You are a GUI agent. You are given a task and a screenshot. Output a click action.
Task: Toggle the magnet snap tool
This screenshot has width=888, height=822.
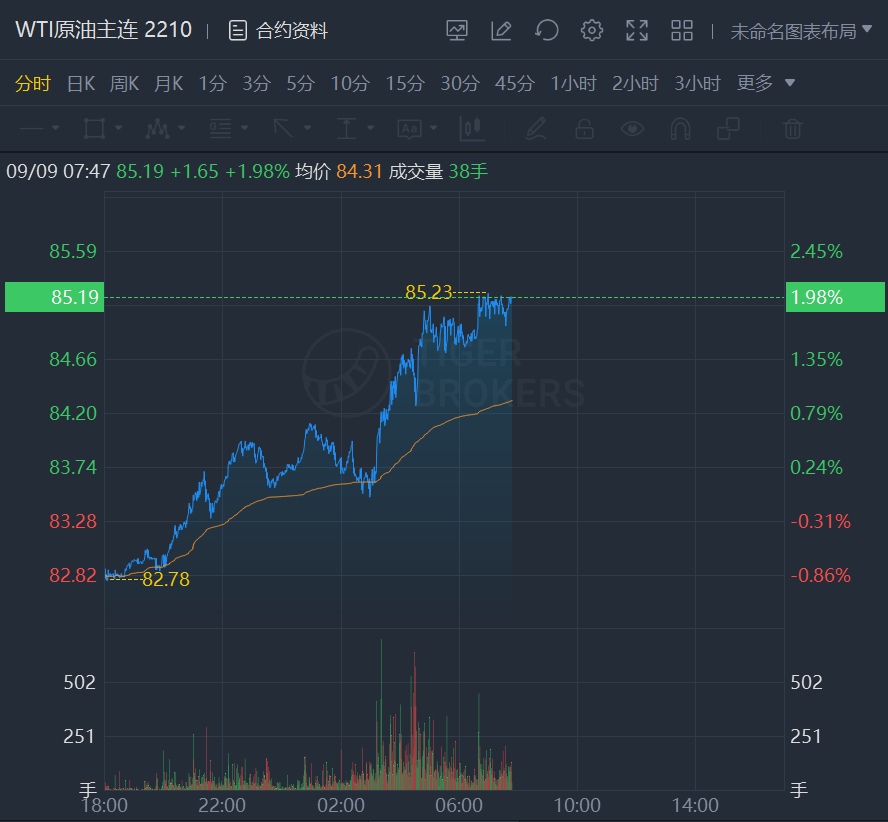680,129
